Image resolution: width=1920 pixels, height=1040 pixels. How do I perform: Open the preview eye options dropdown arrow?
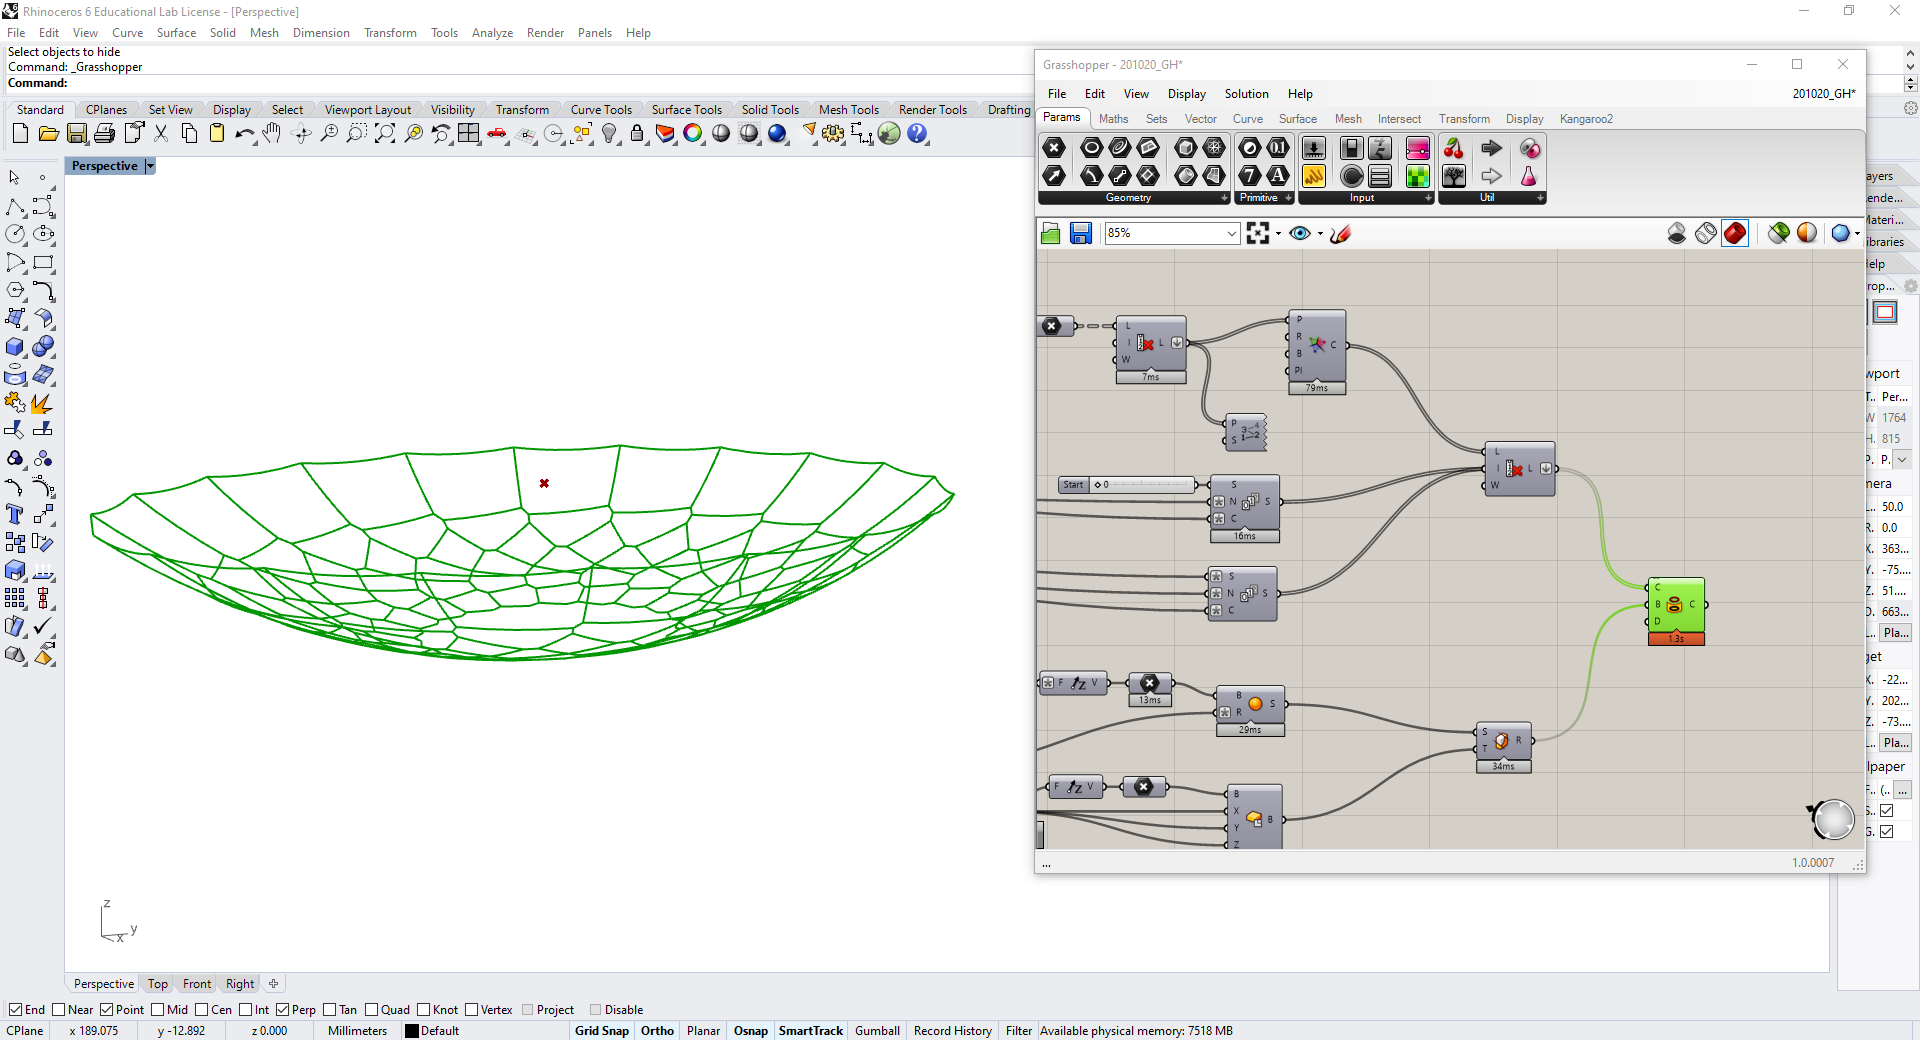1320,234
